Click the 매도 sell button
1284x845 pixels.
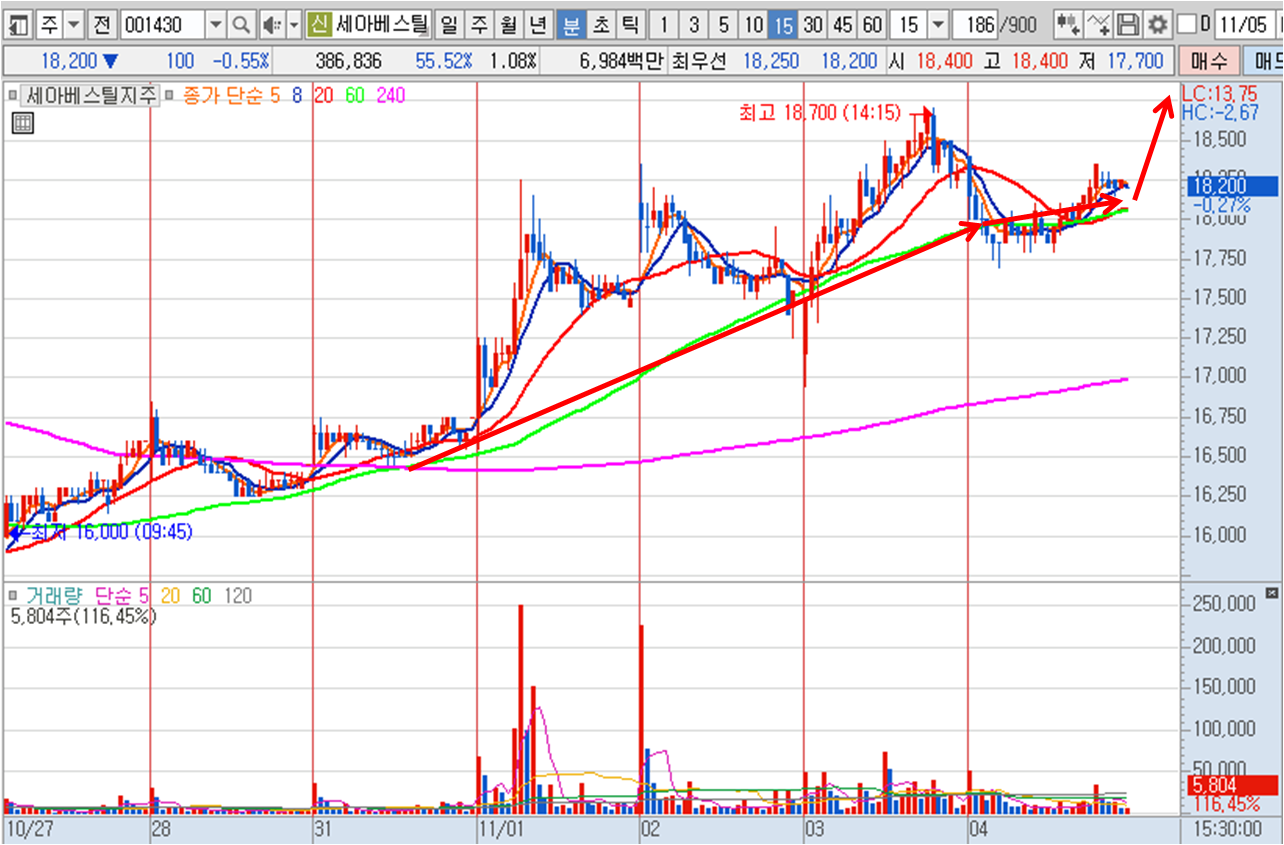tap(1263, 61)
